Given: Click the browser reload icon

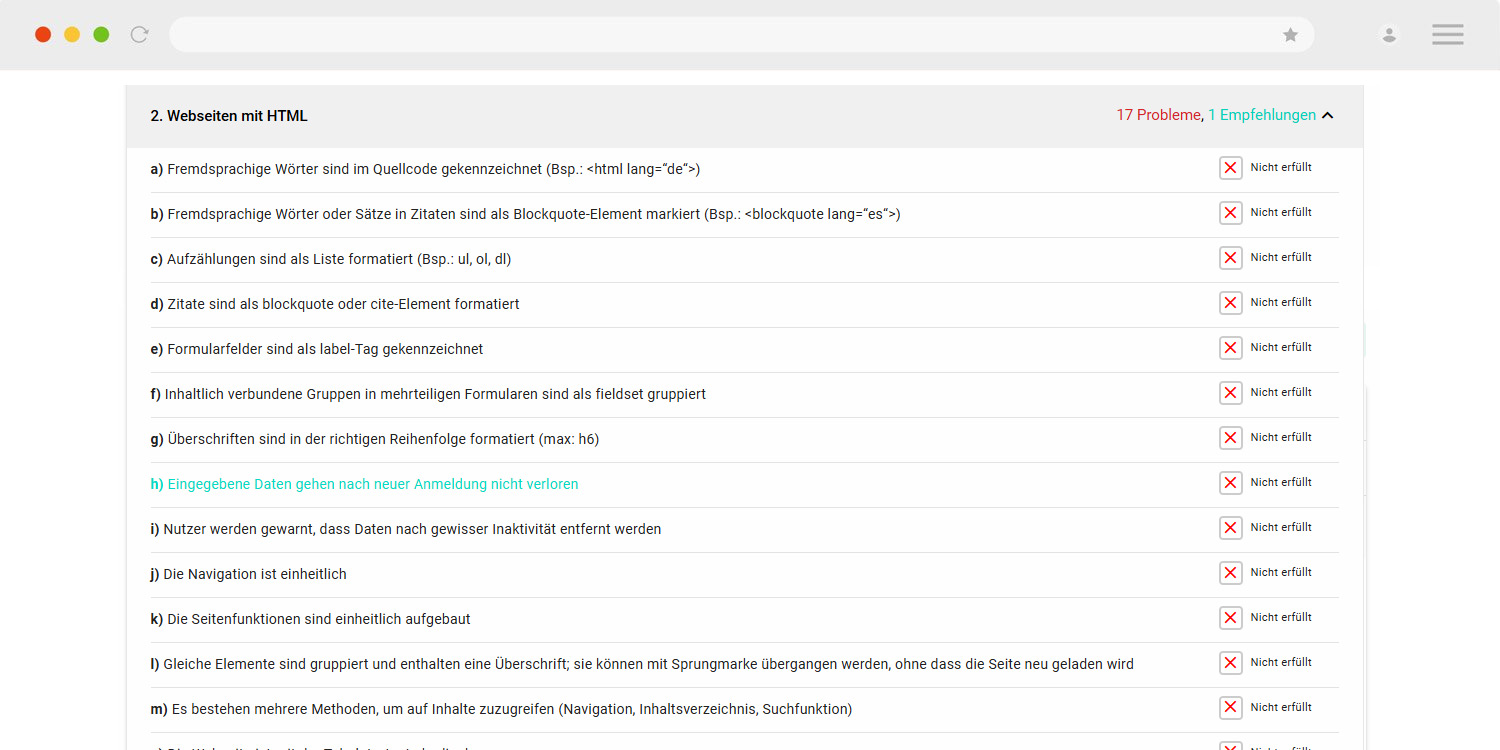Looking at the screenshot, I should (140, 35).
